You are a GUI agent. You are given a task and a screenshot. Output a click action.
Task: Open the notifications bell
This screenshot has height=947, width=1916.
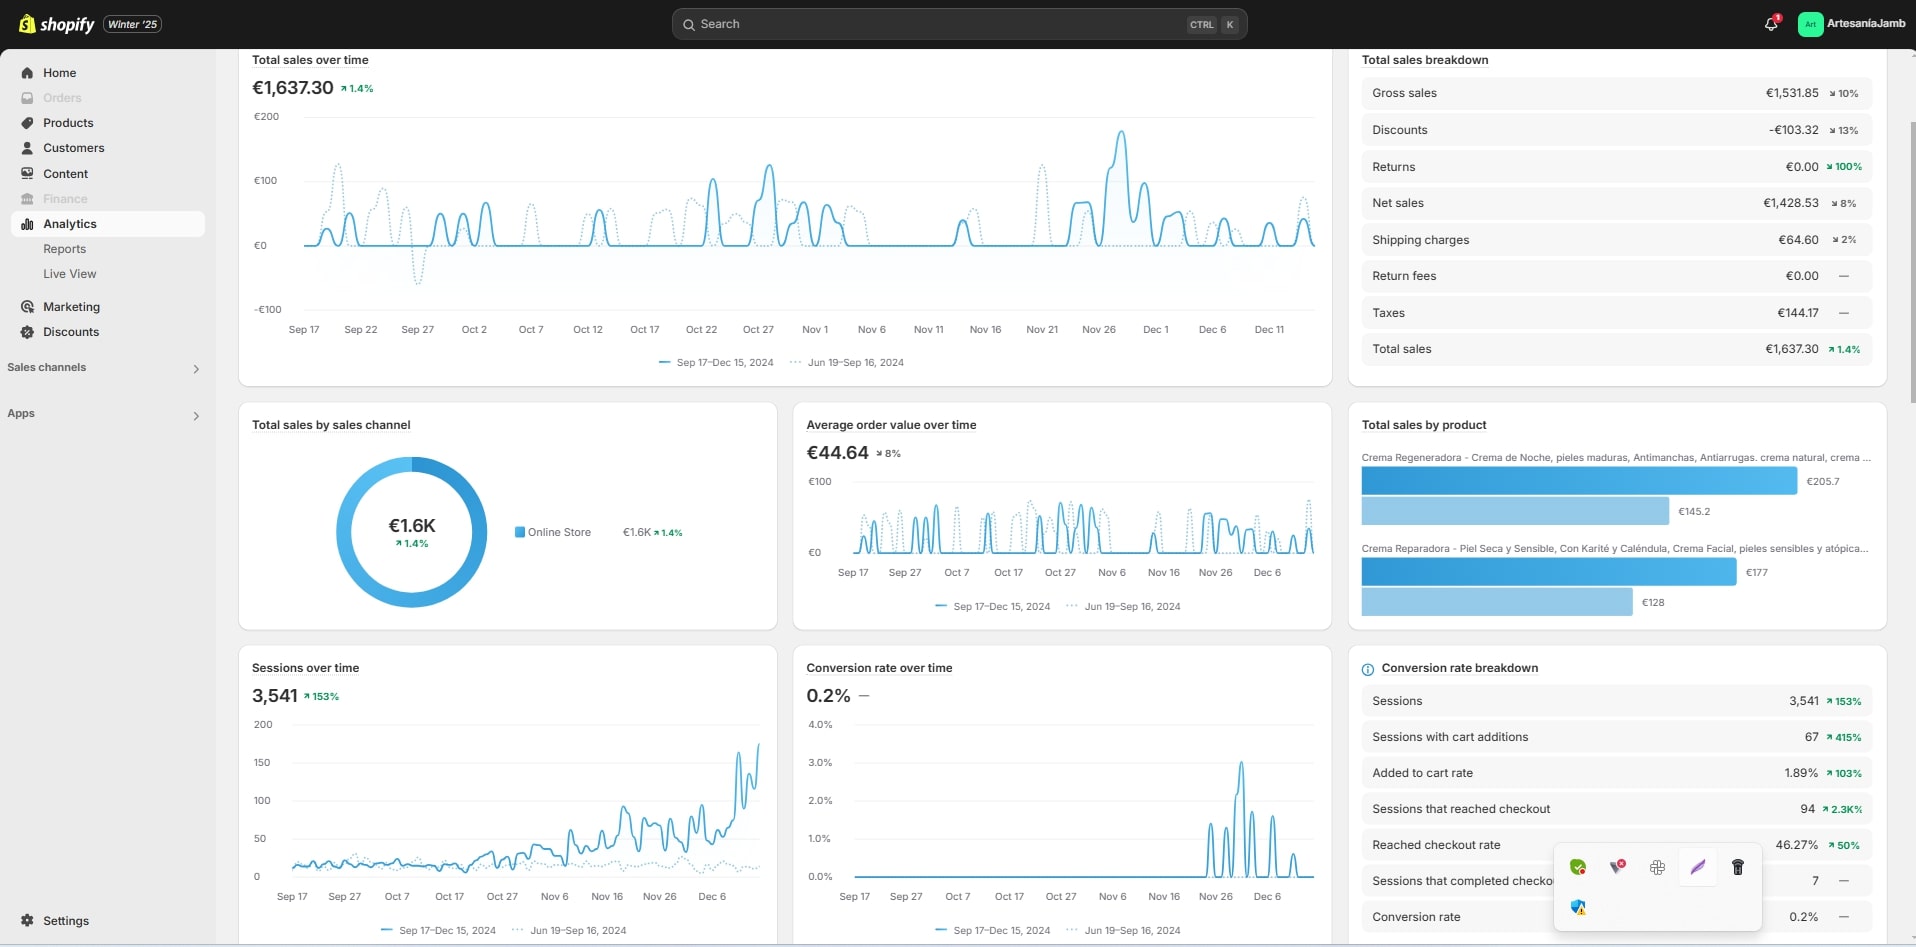[1771, 24]
